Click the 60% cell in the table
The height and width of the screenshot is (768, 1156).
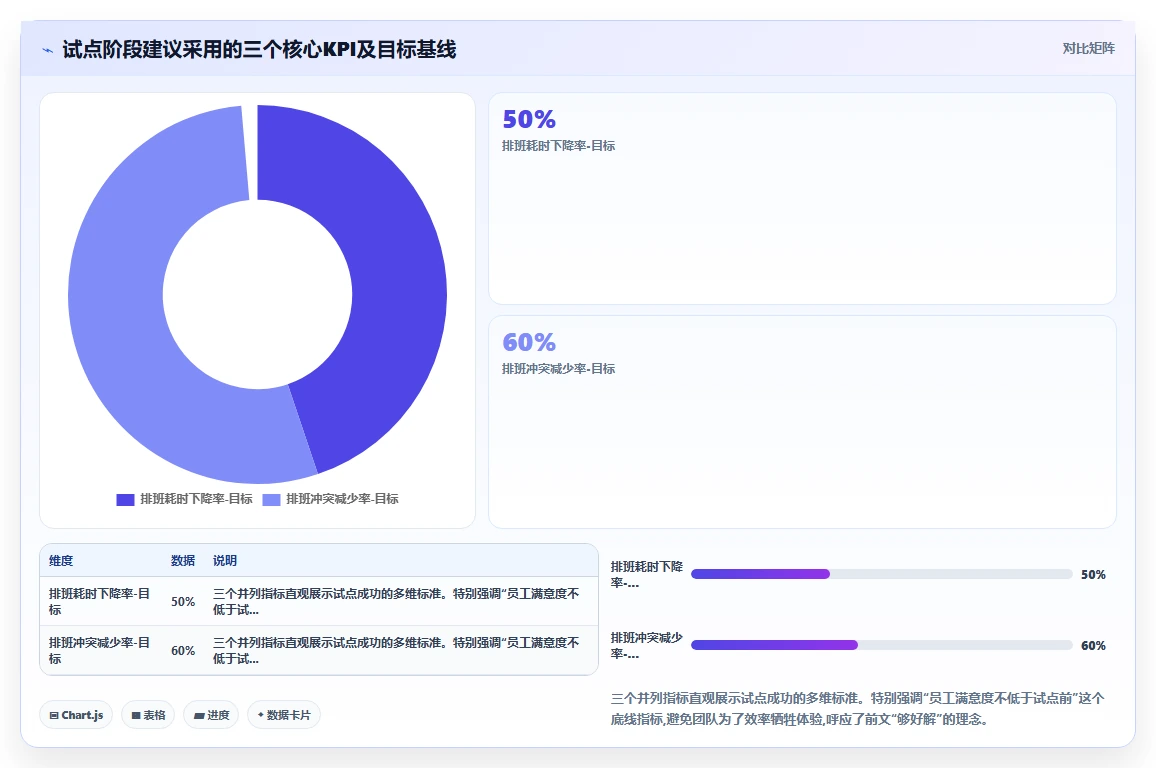(x=183, y=651)
